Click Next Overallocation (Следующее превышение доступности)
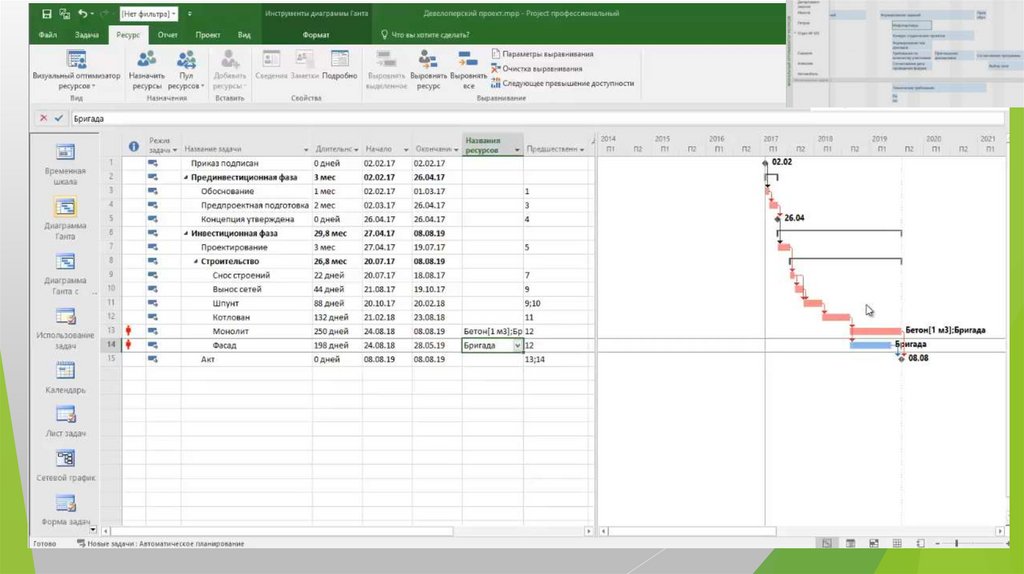This screenshot has height=574, width=1024. tap(562, 83)
